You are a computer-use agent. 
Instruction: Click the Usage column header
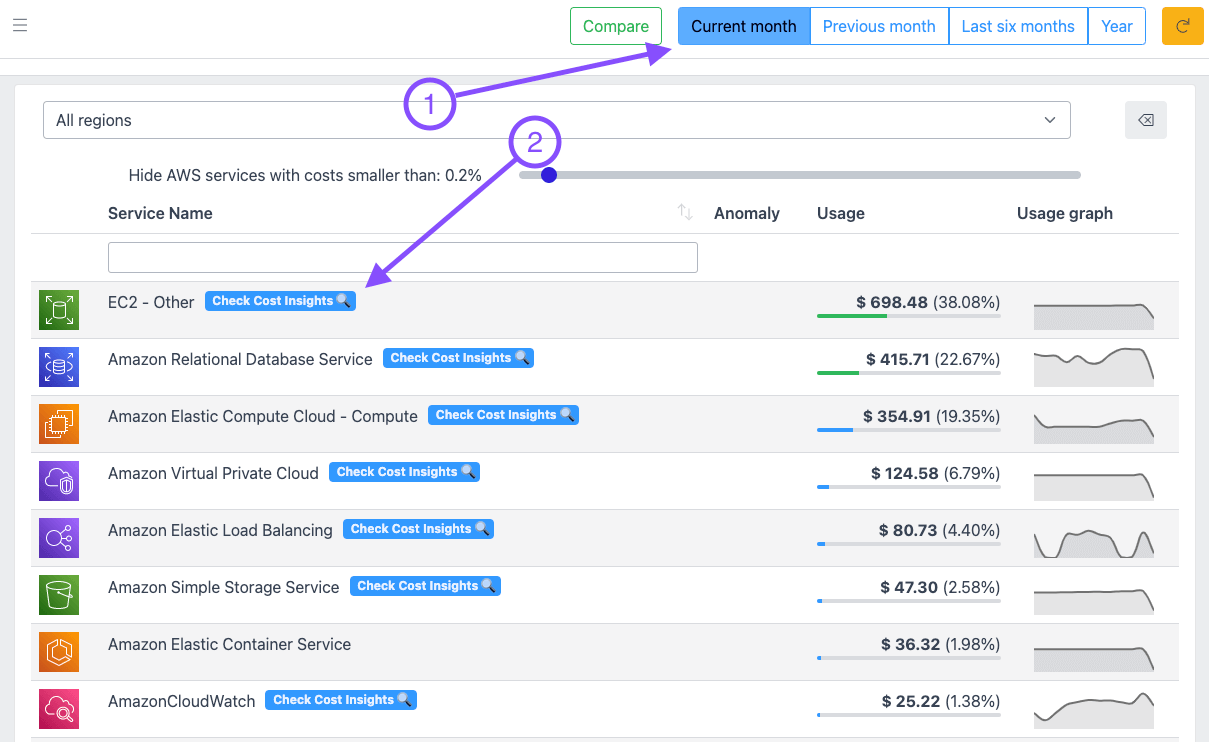click(x=841, y=213)
